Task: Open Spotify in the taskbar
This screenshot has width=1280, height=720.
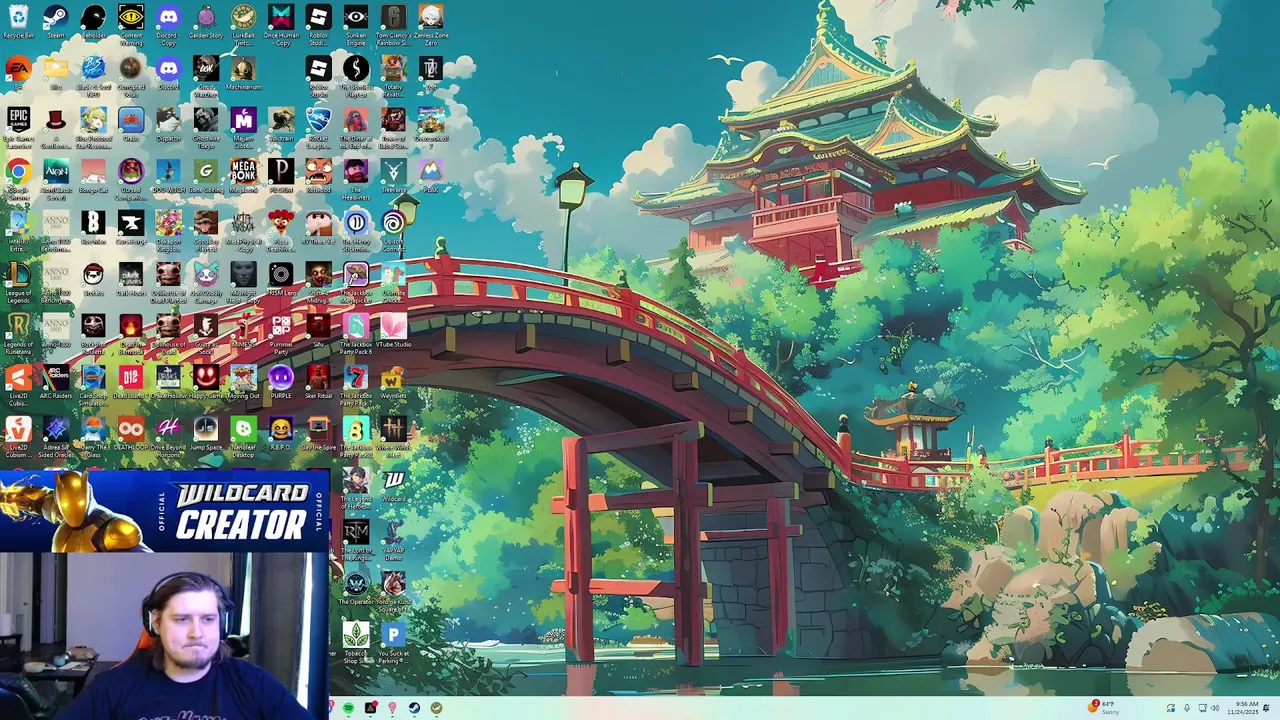Action: 348,708
